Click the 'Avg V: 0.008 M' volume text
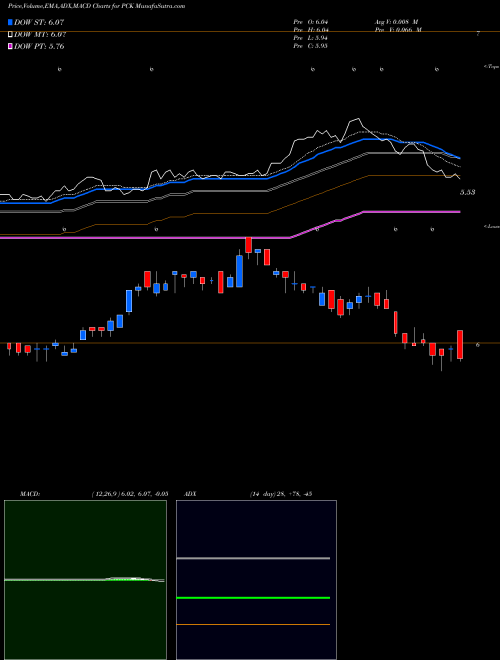The height and width of the screenshot is (660, 500). (397, 22)
